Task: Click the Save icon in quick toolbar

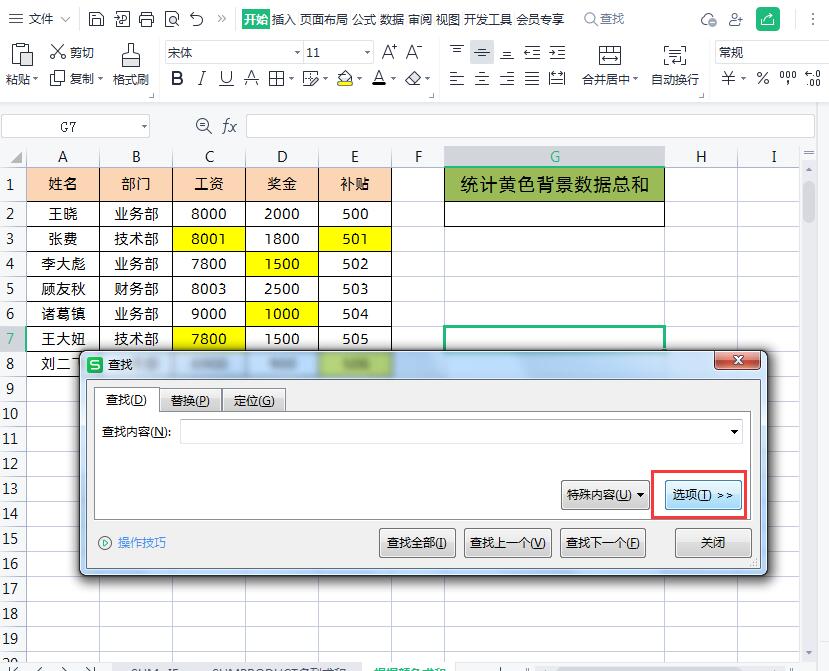Action: [96, 20]
